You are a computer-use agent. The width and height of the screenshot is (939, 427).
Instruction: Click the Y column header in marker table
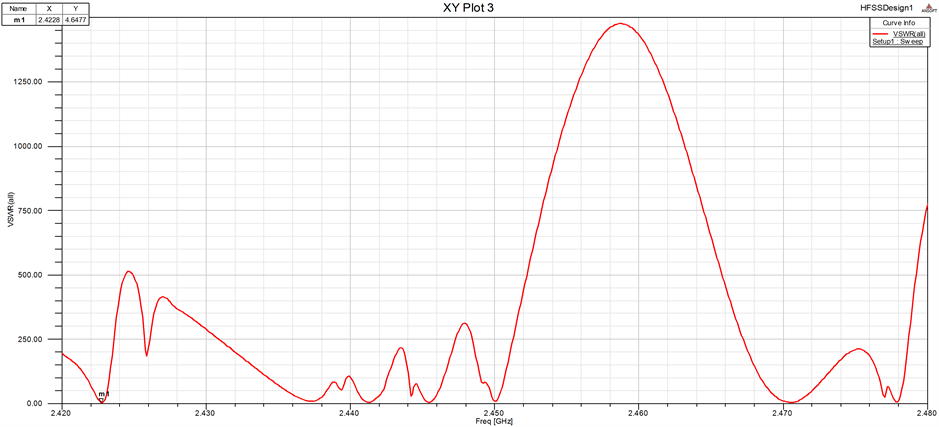click(x=75, y=8)
